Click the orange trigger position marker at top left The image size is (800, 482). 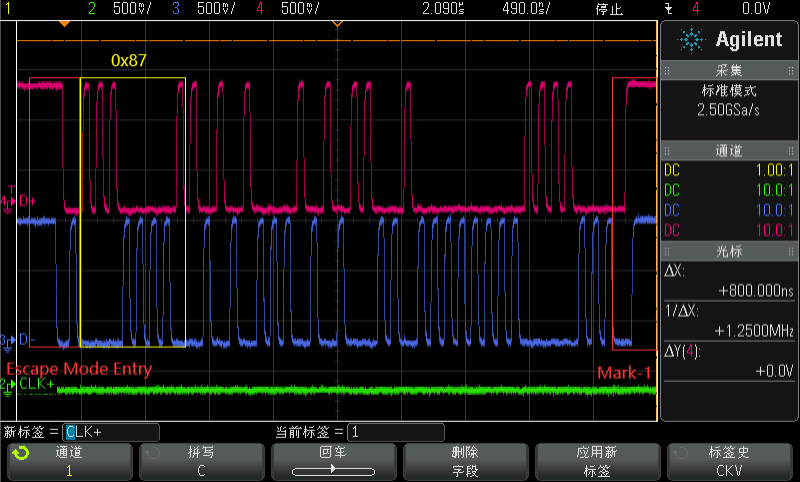click(x=65, y=23)
